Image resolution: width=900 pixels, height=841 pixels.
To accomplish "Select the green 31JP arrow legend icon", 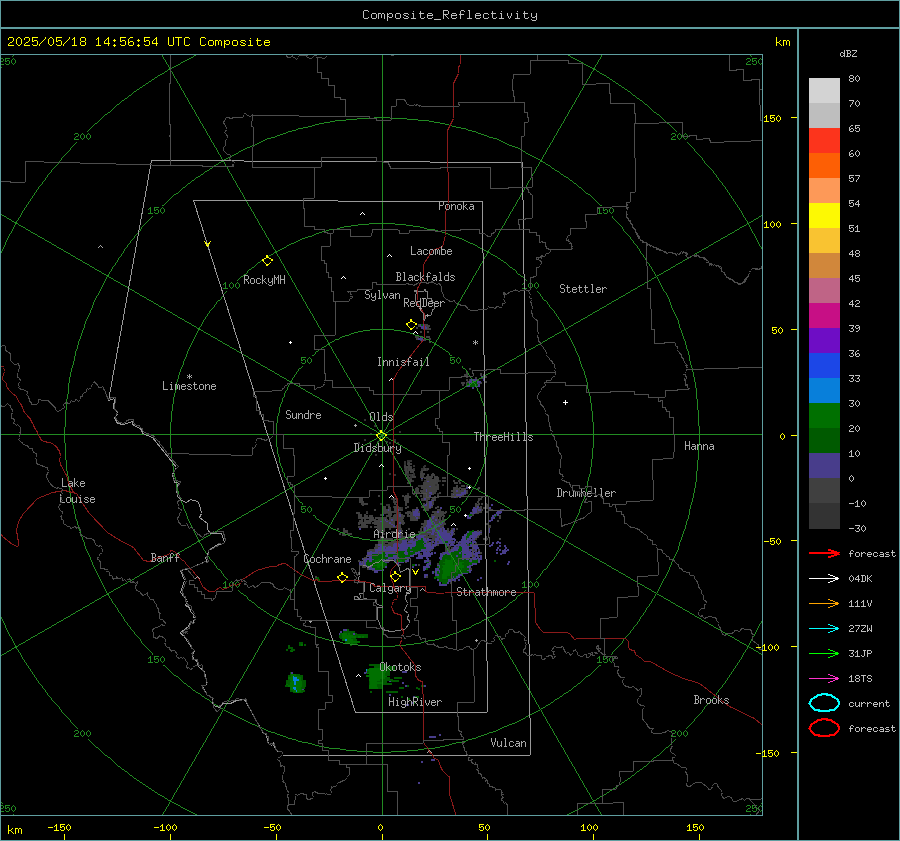I will click(x=824, y=653).
